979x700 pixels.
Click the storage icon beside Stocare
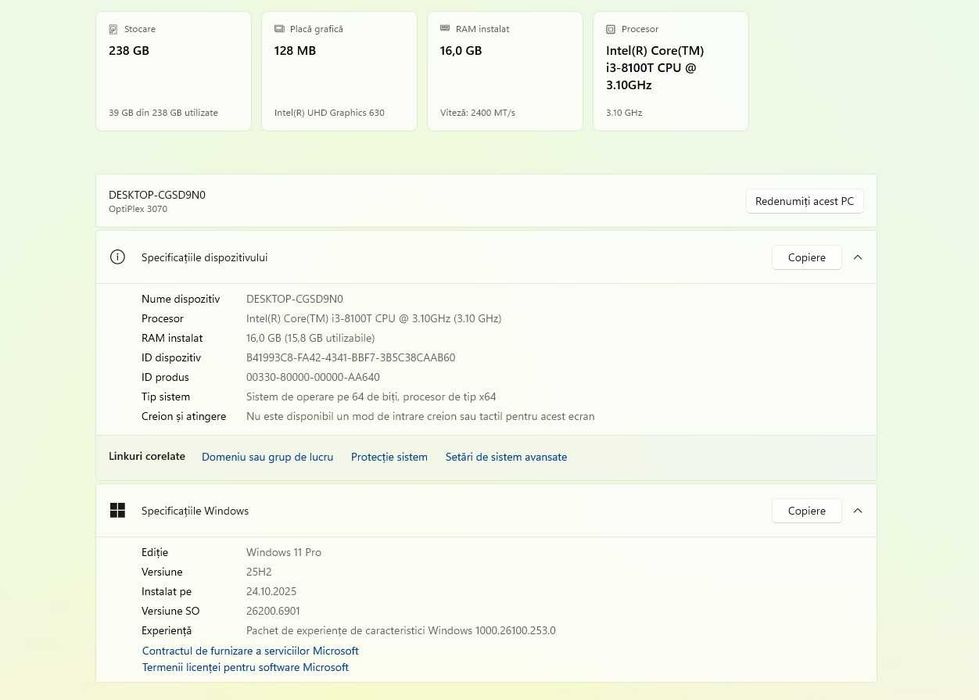pyautogui.click(x=114, y=29)
